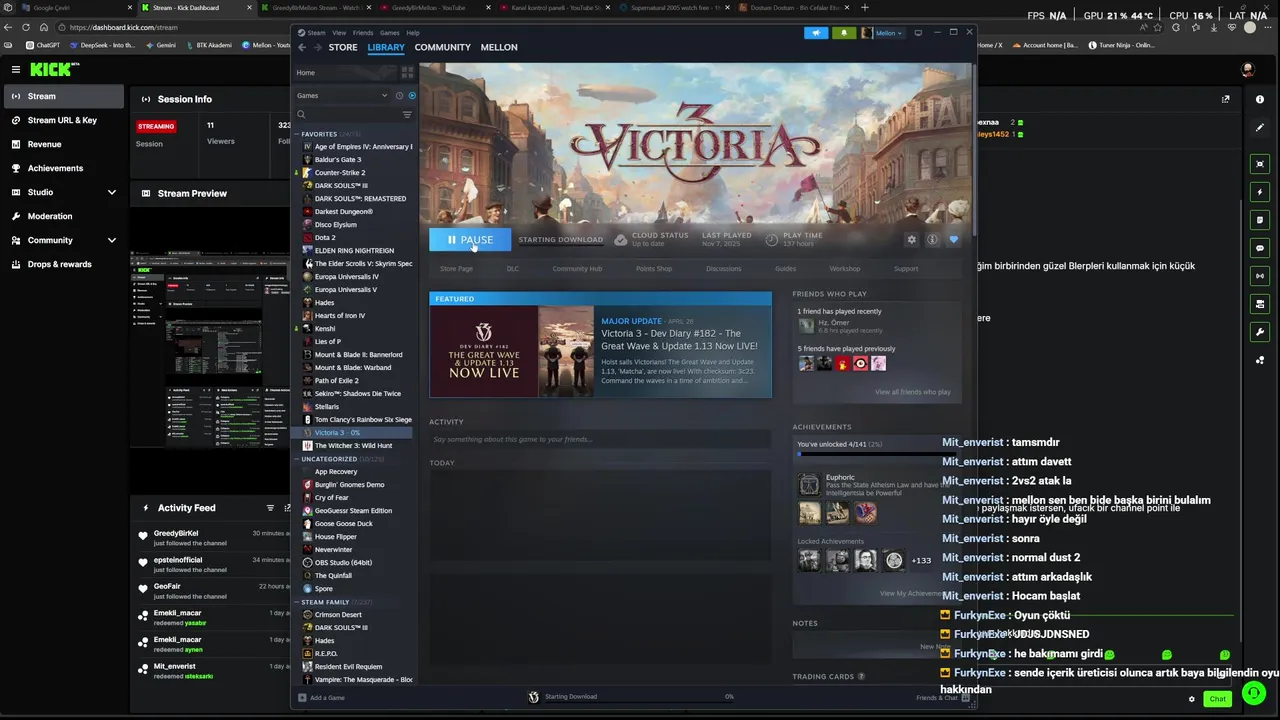
Task: Open Victoria 3 settings gear icon
Action: click(x=911, y=240)
